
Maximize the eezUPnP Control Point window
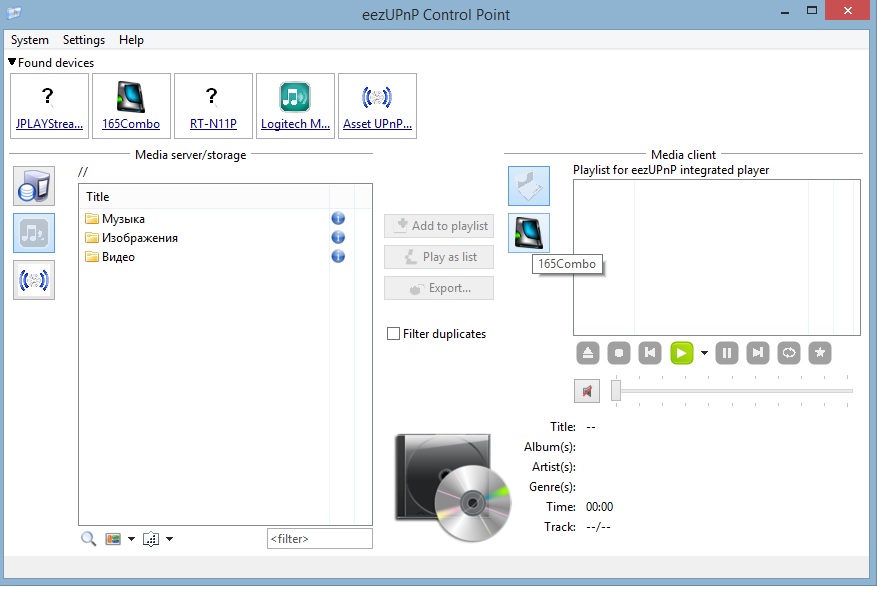[x=812, y=11]
